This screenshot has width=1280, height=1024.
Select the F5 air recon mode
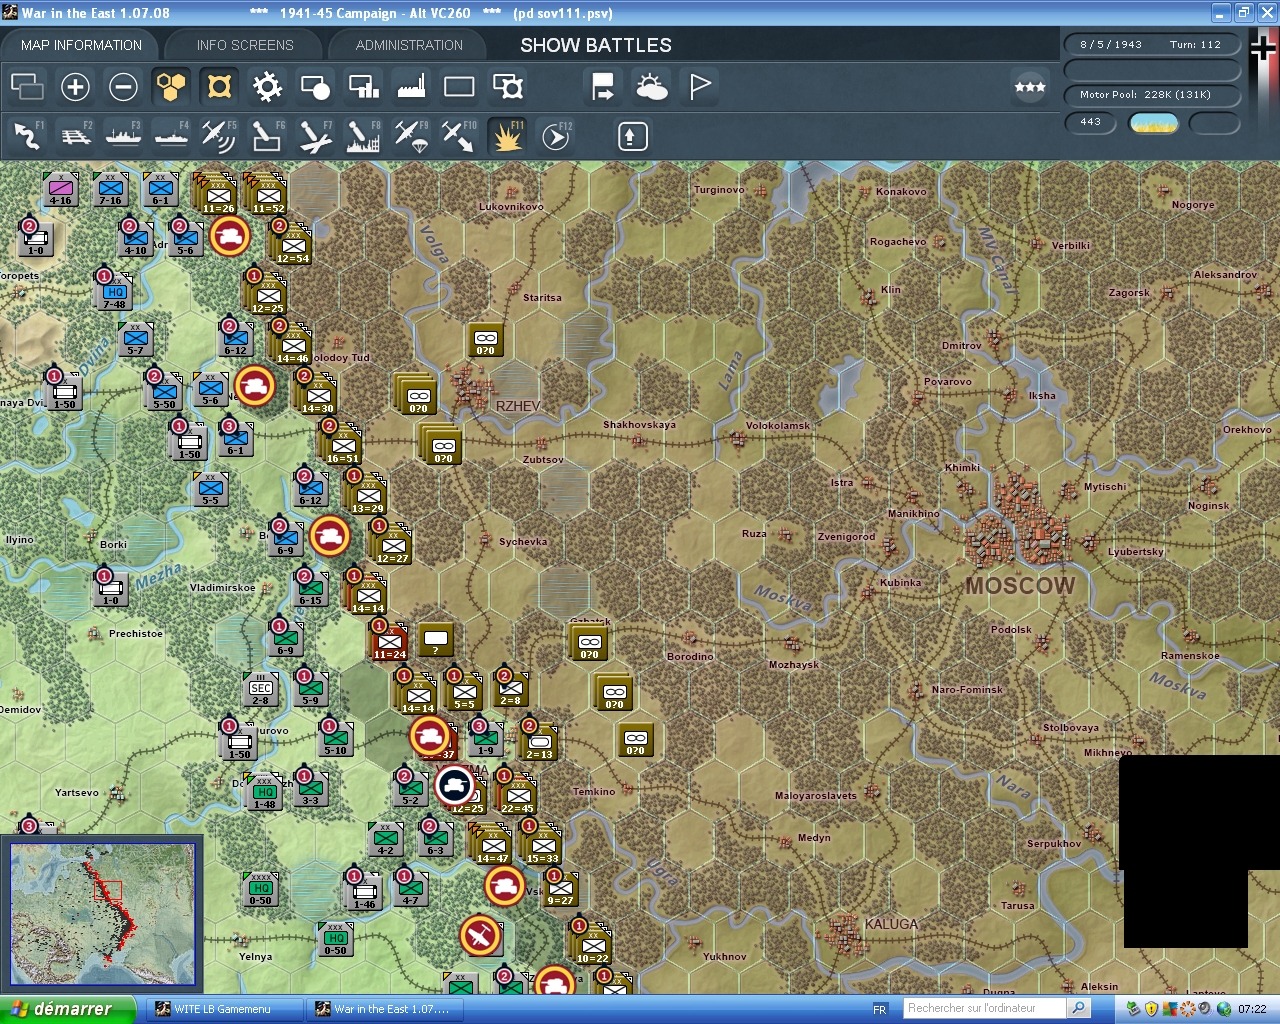point(219,136)
